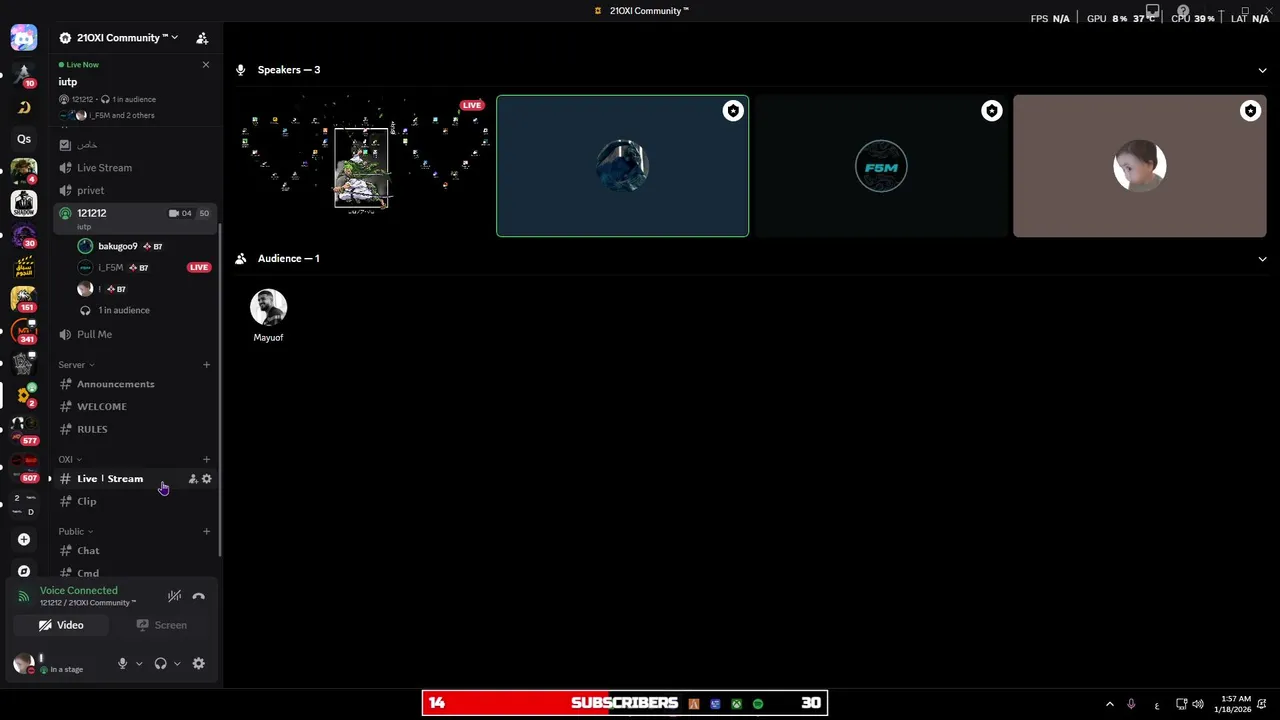Toggle noise suppression in voice panel
The image size is (1280, 720).
click(x=174, y=596)
